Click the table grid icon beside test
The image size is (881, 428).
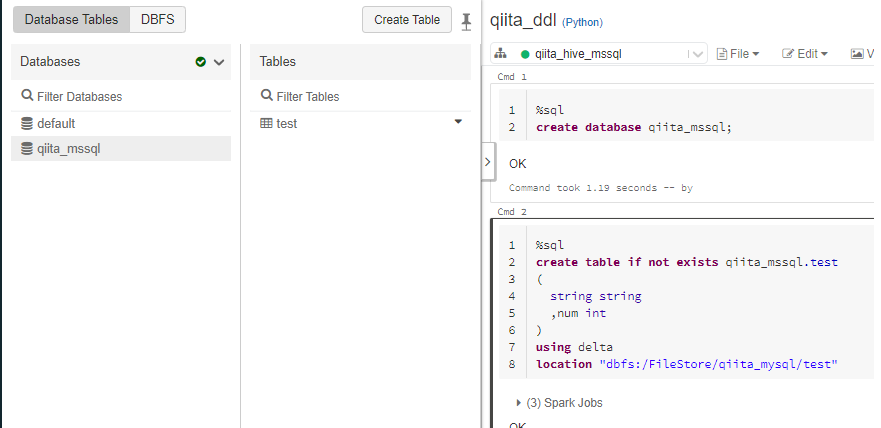[266, 124]
